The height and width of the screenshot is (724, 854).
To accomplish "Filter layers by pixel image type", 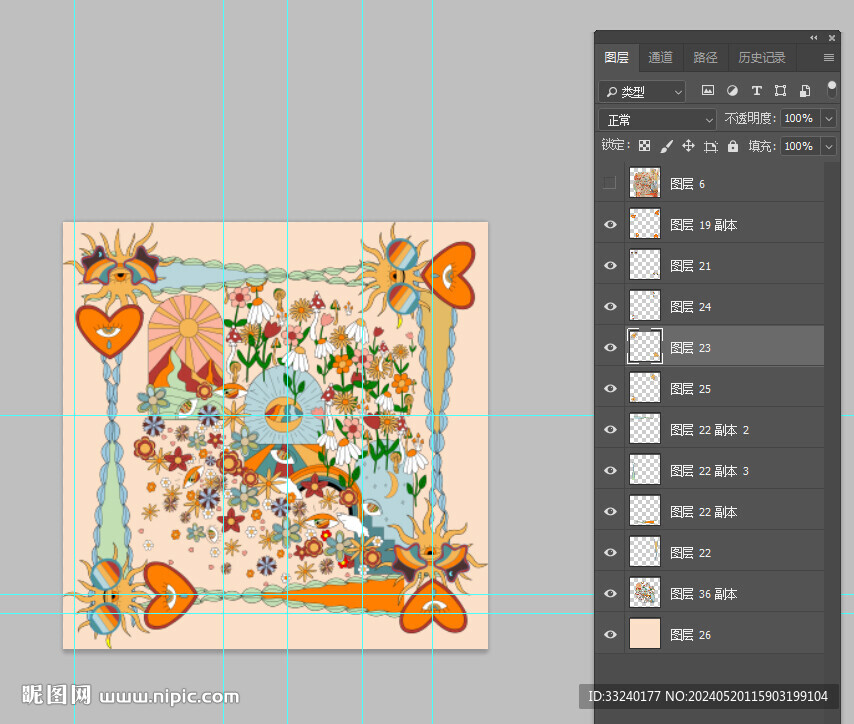I will [708, 91].
